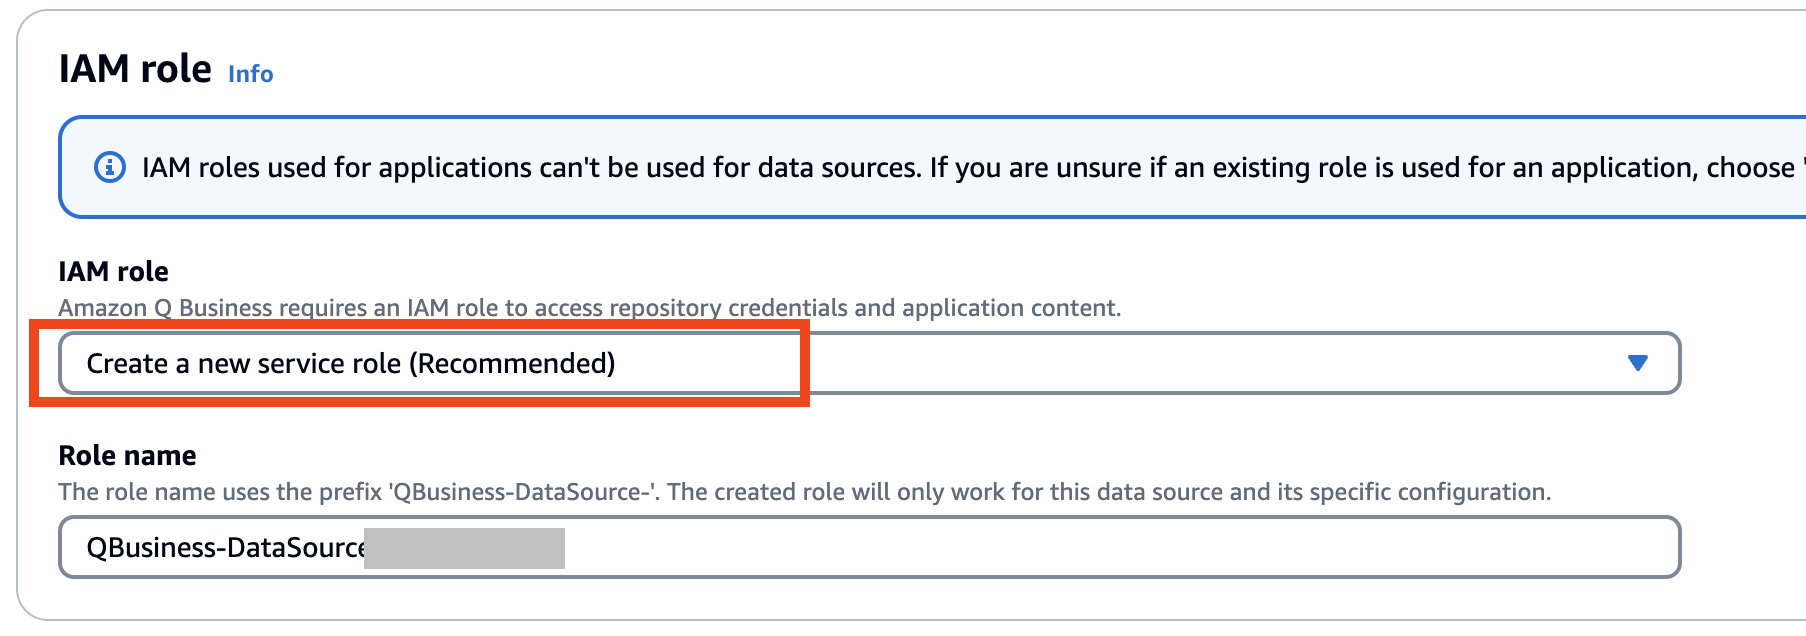Open the IAM role dropdown via its arrow
This screenshot has height=636, width=1806.
(x=1637, y=363)
